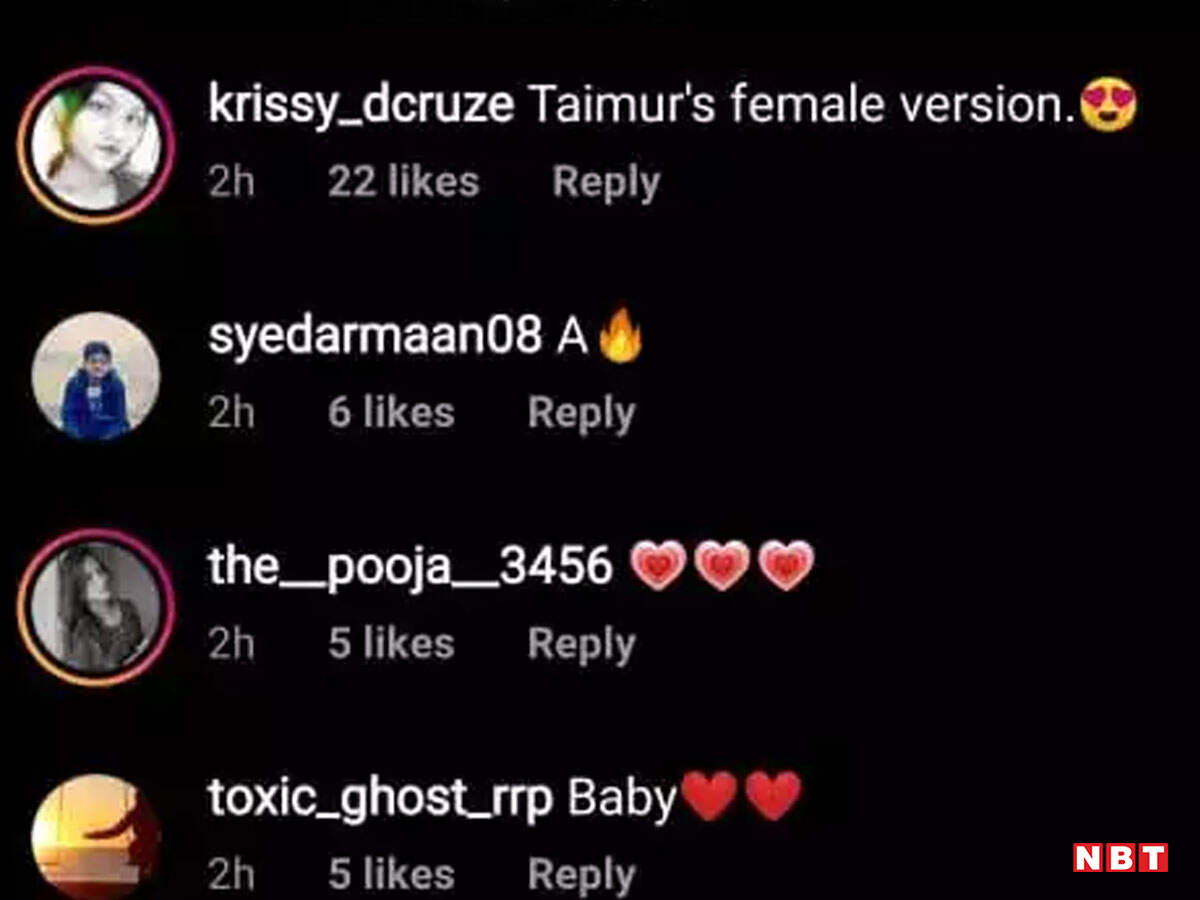Open toxic_ghost_rrp's sunset profile picture
The height and width of the screenshot is (900, 1200).
[96, 837]
